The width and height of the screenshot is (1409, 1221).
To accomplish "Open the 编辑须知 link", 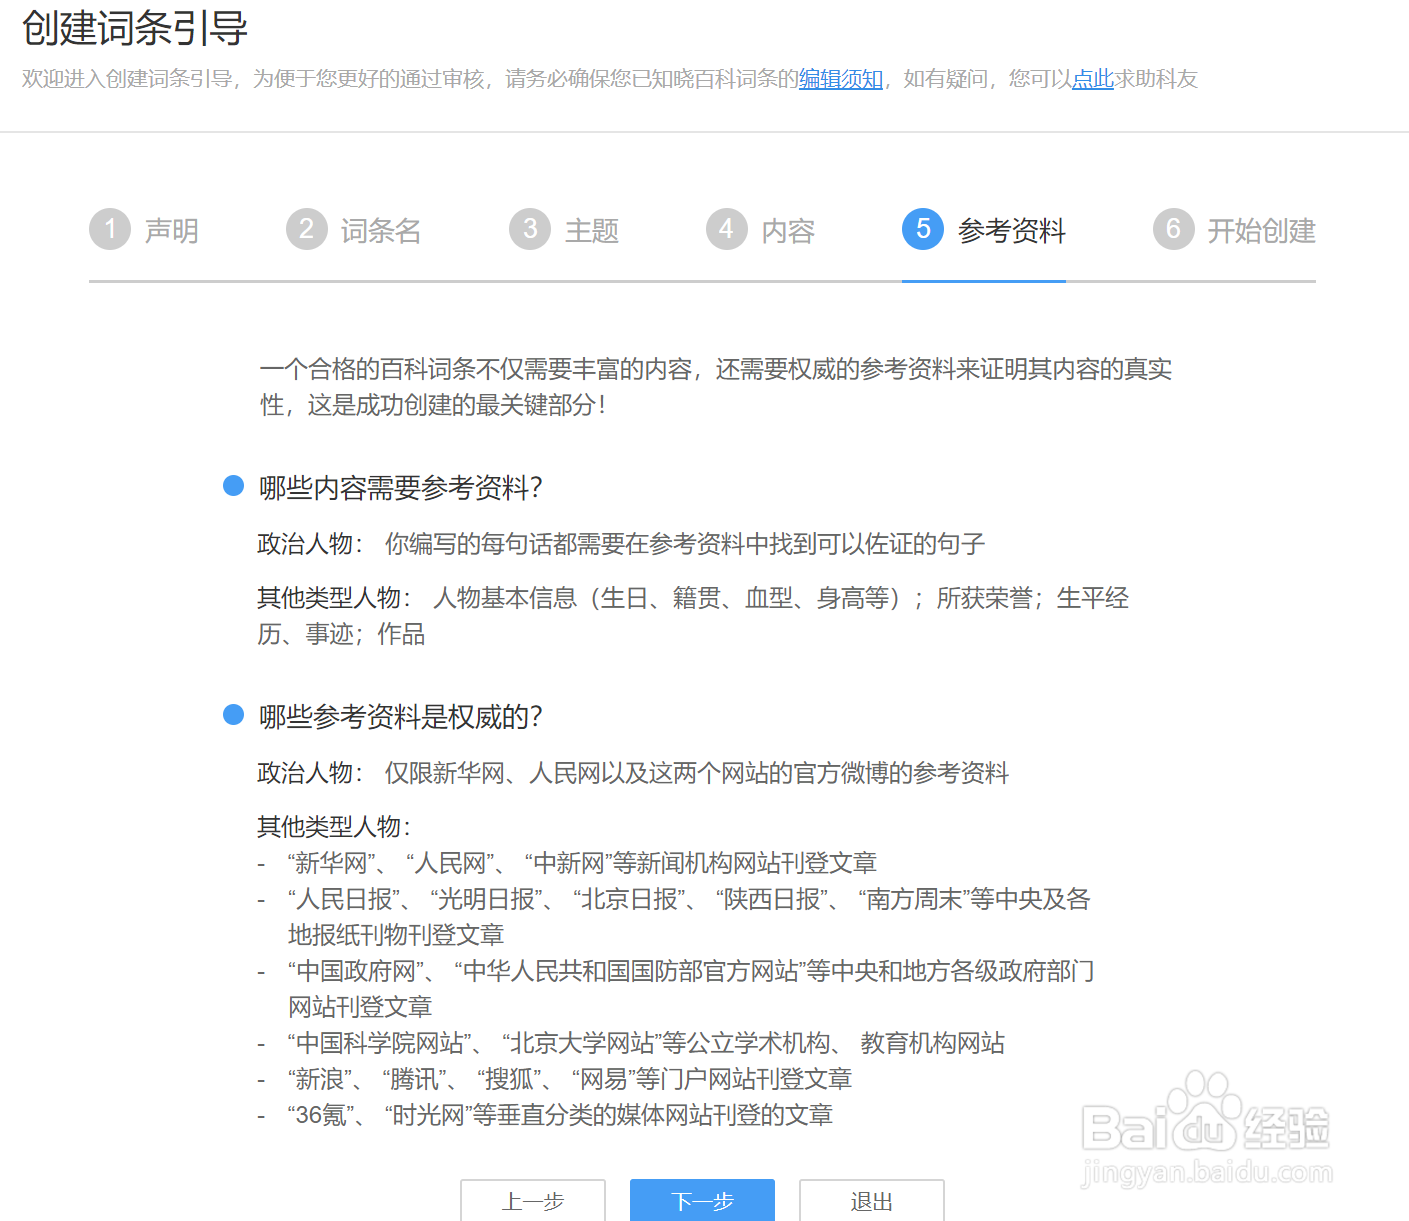I will pos(841,79).
